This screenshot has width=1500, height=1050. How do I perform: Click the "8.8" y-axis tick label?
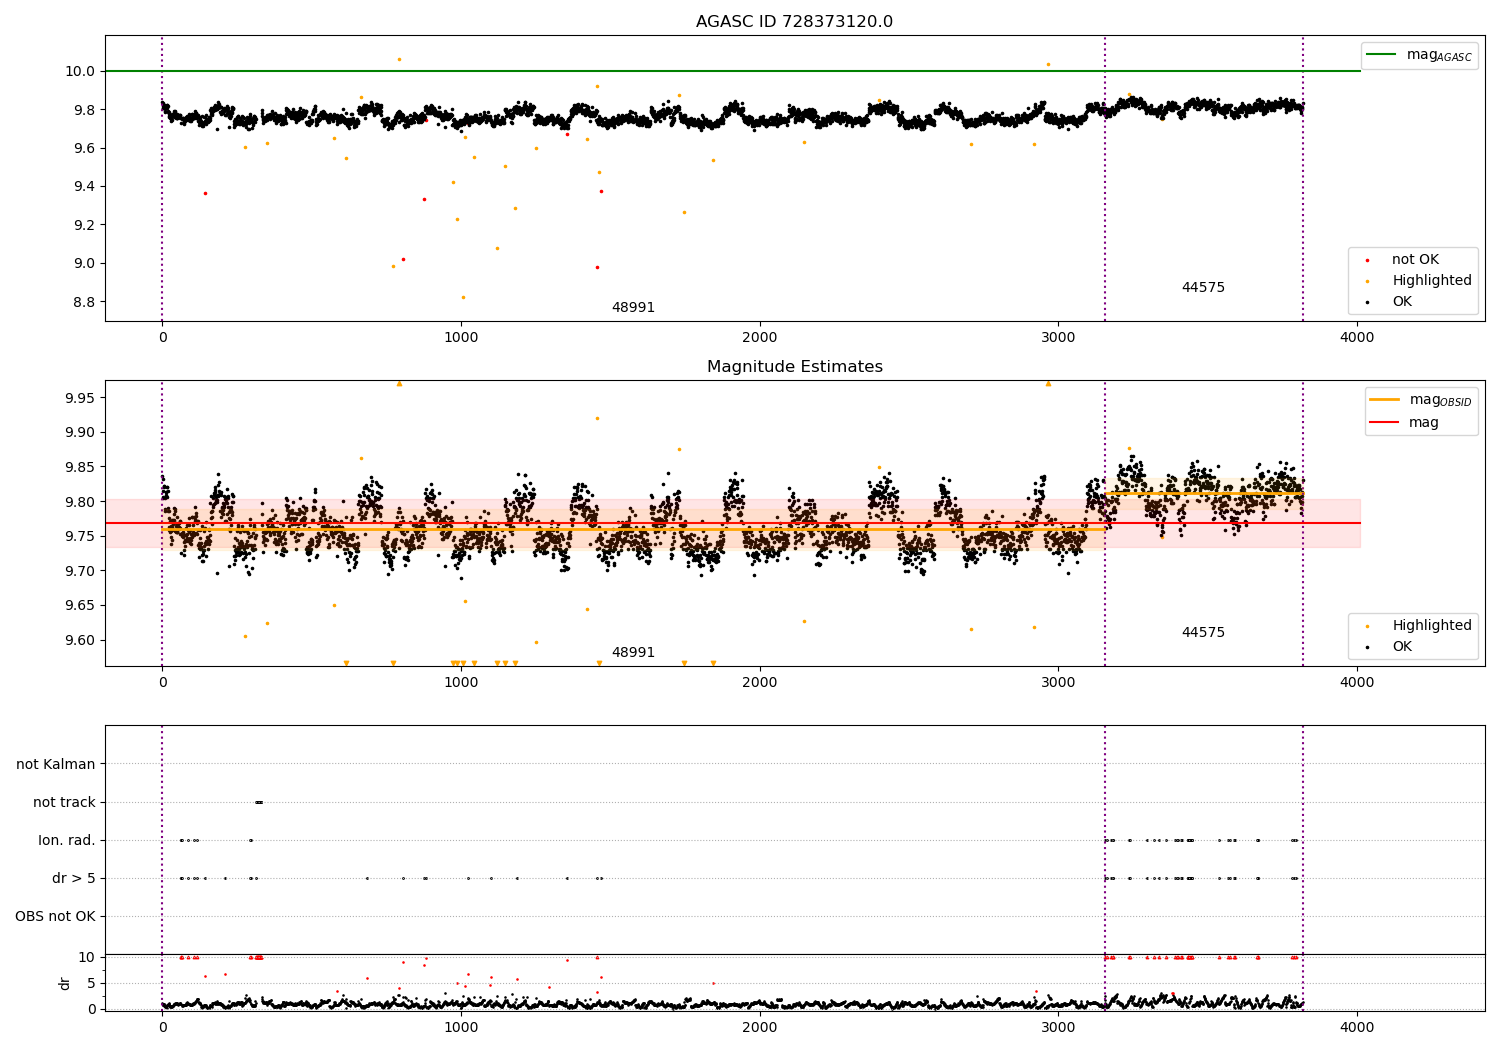click(84, 302)
